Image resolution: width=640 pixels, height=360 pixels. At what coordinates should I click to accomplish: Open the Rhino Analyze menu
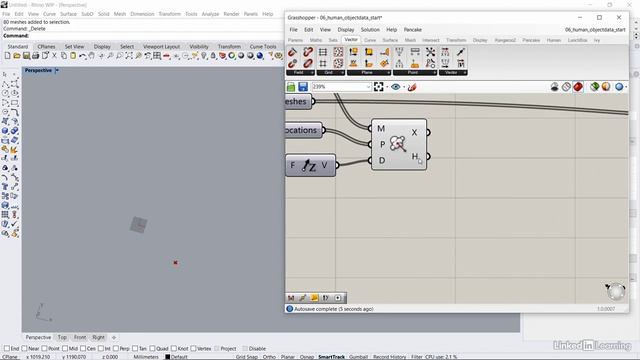click(x=210, y=14)
